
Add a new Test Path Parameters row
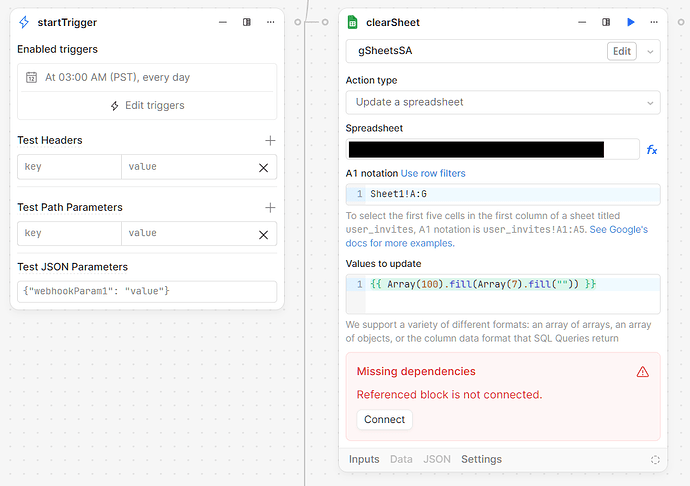(x=269, y=208)
